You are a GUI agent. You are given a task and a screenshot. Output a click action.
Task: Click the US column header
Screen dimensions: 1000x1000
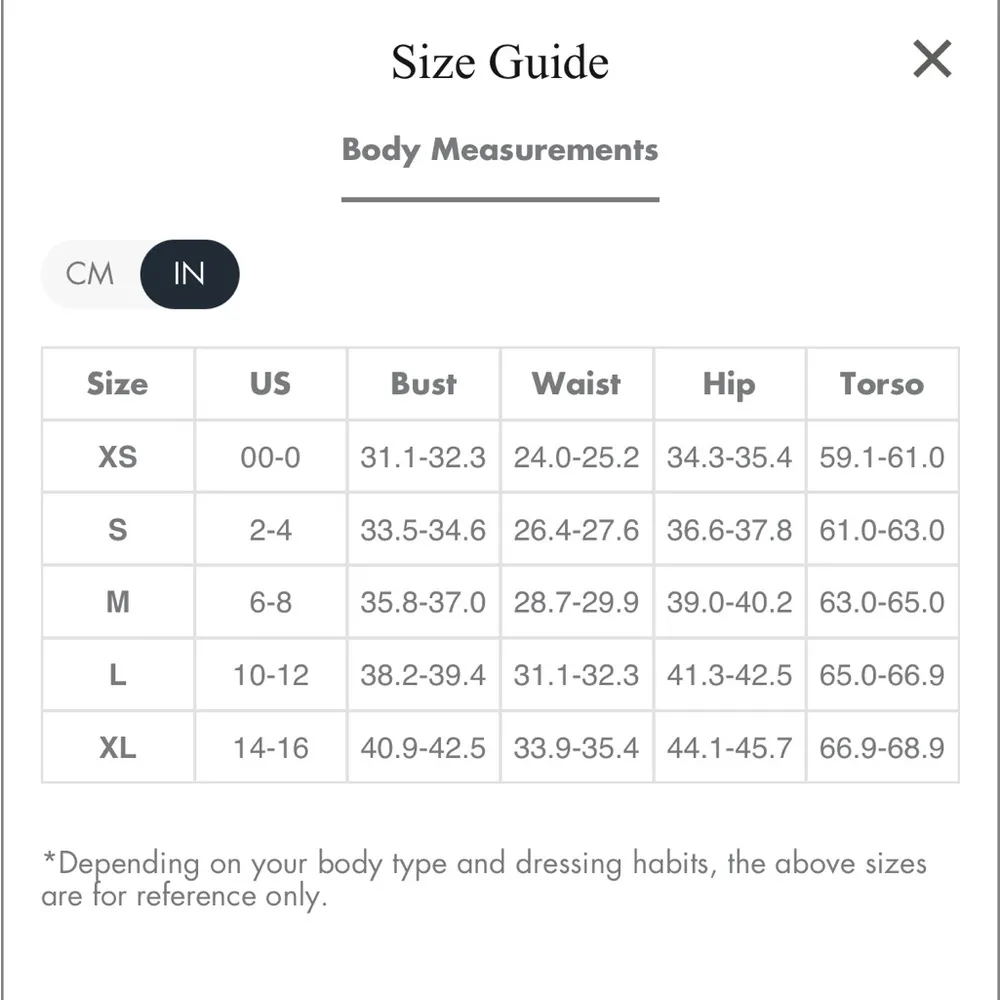click(x=270, y=384)
